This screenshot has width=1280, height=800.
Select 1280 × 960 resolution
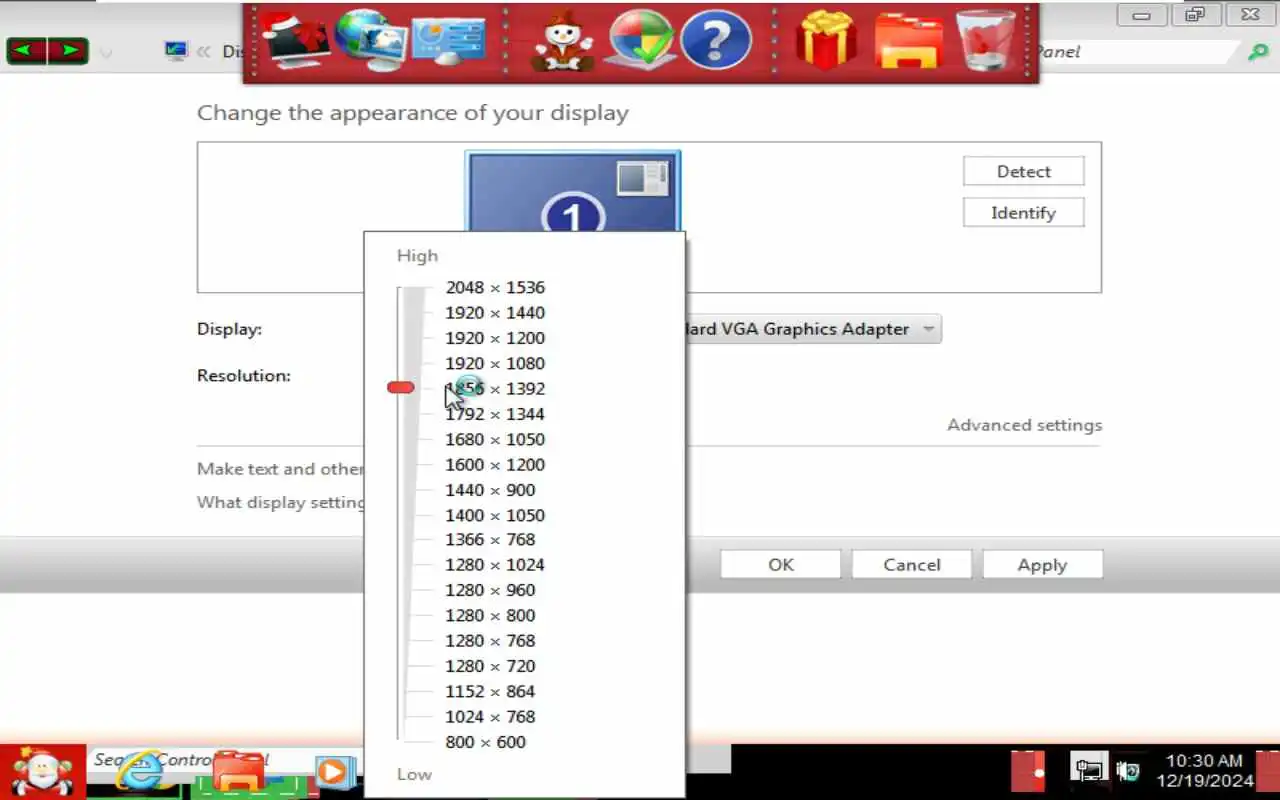point(490,590)
